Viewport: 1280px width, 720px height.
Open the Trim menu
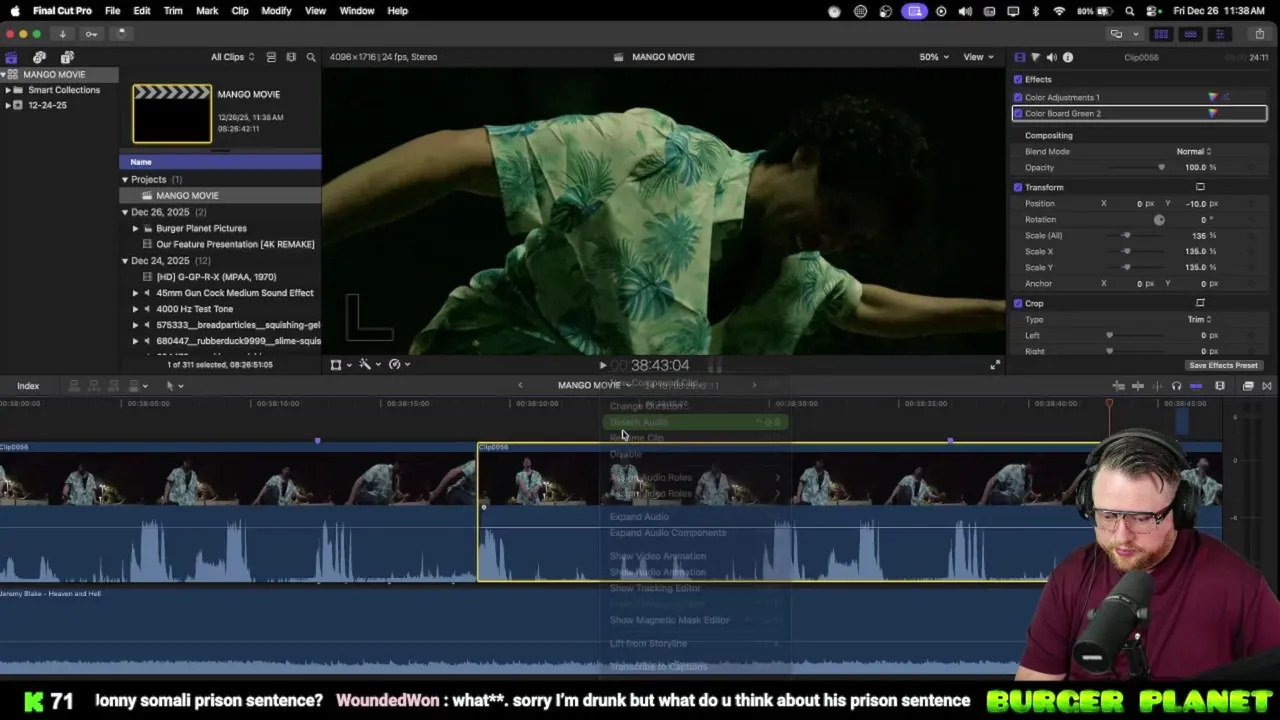pos(173,11)
